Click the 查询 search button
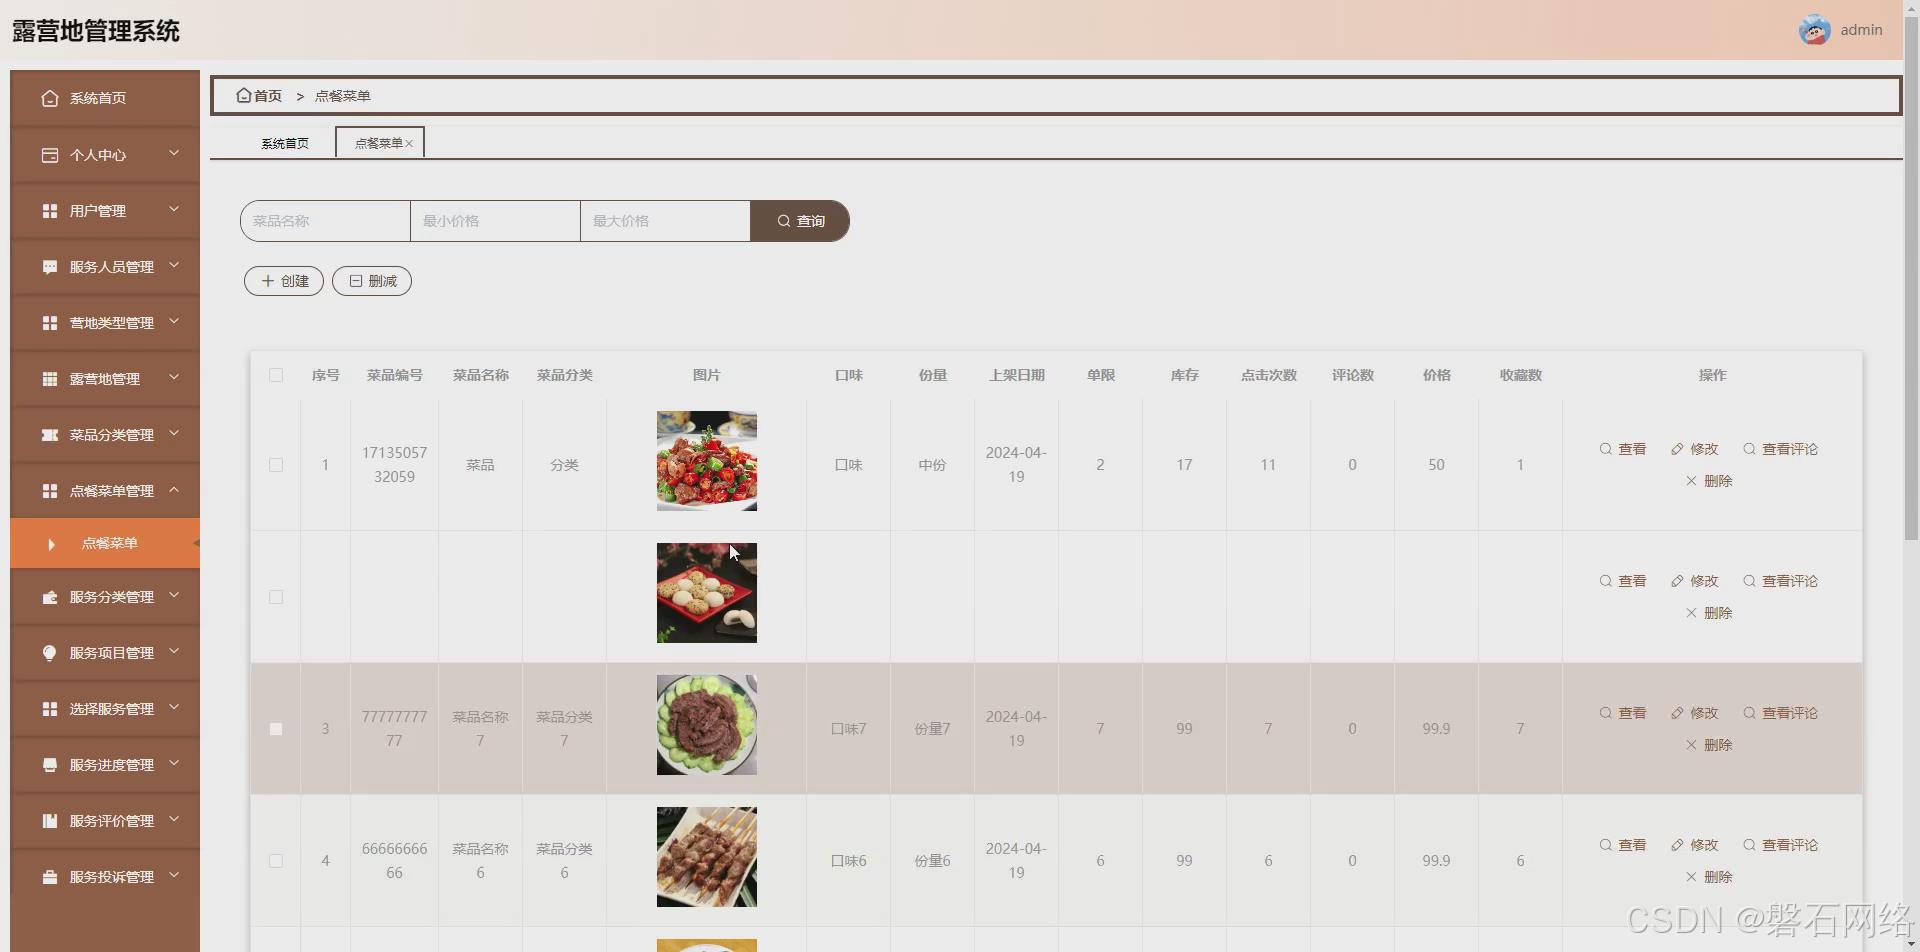This screenshot has height=952, width=1920. pyautogui.click(x=800, y=221)
